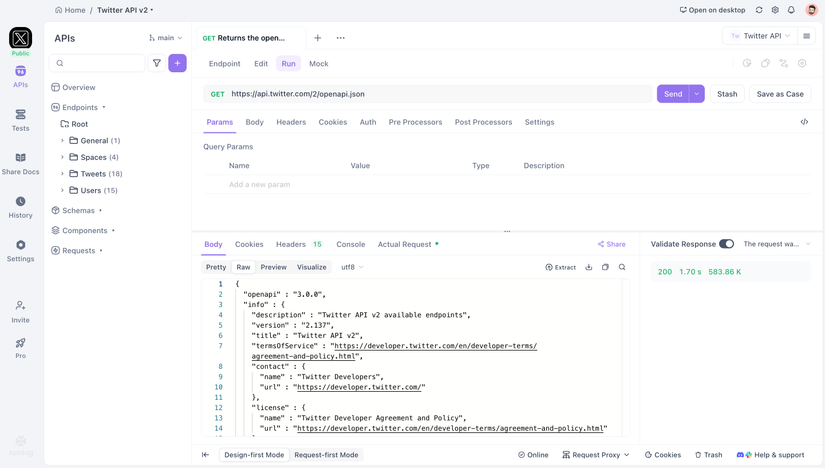Click the user avatar
Image resolution: width=825 pixels, height=468 pixels.
[811, 10]
